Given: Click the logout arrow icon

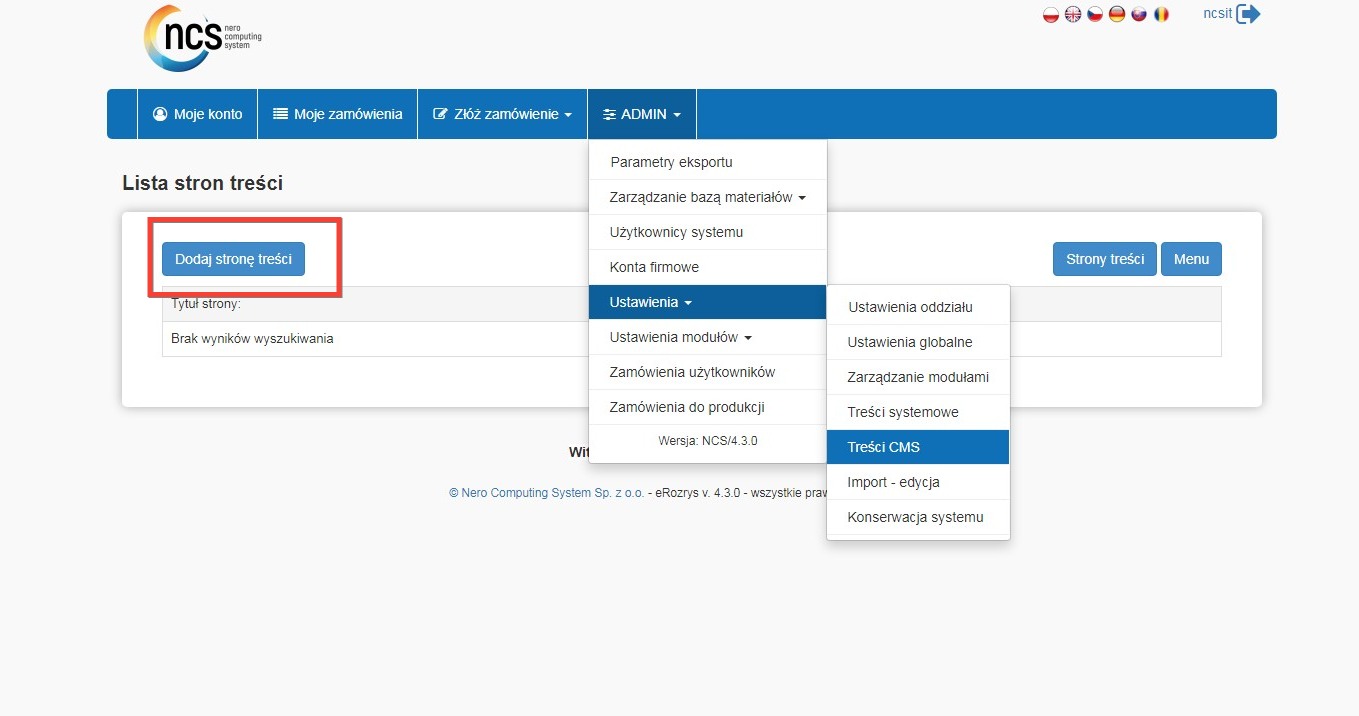Looking at the screenshot, I should pyautogui.click(x=1248, y=14).
